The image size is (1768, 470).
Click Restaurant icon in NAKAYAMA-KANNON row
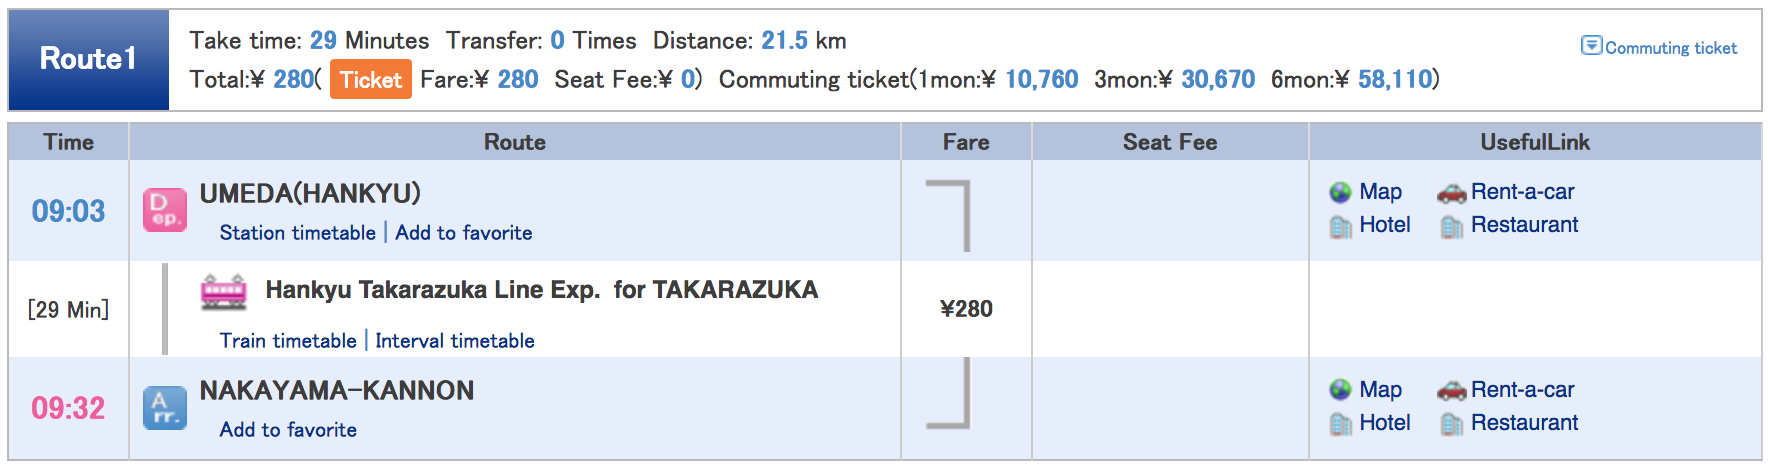tap(1452, 424)
